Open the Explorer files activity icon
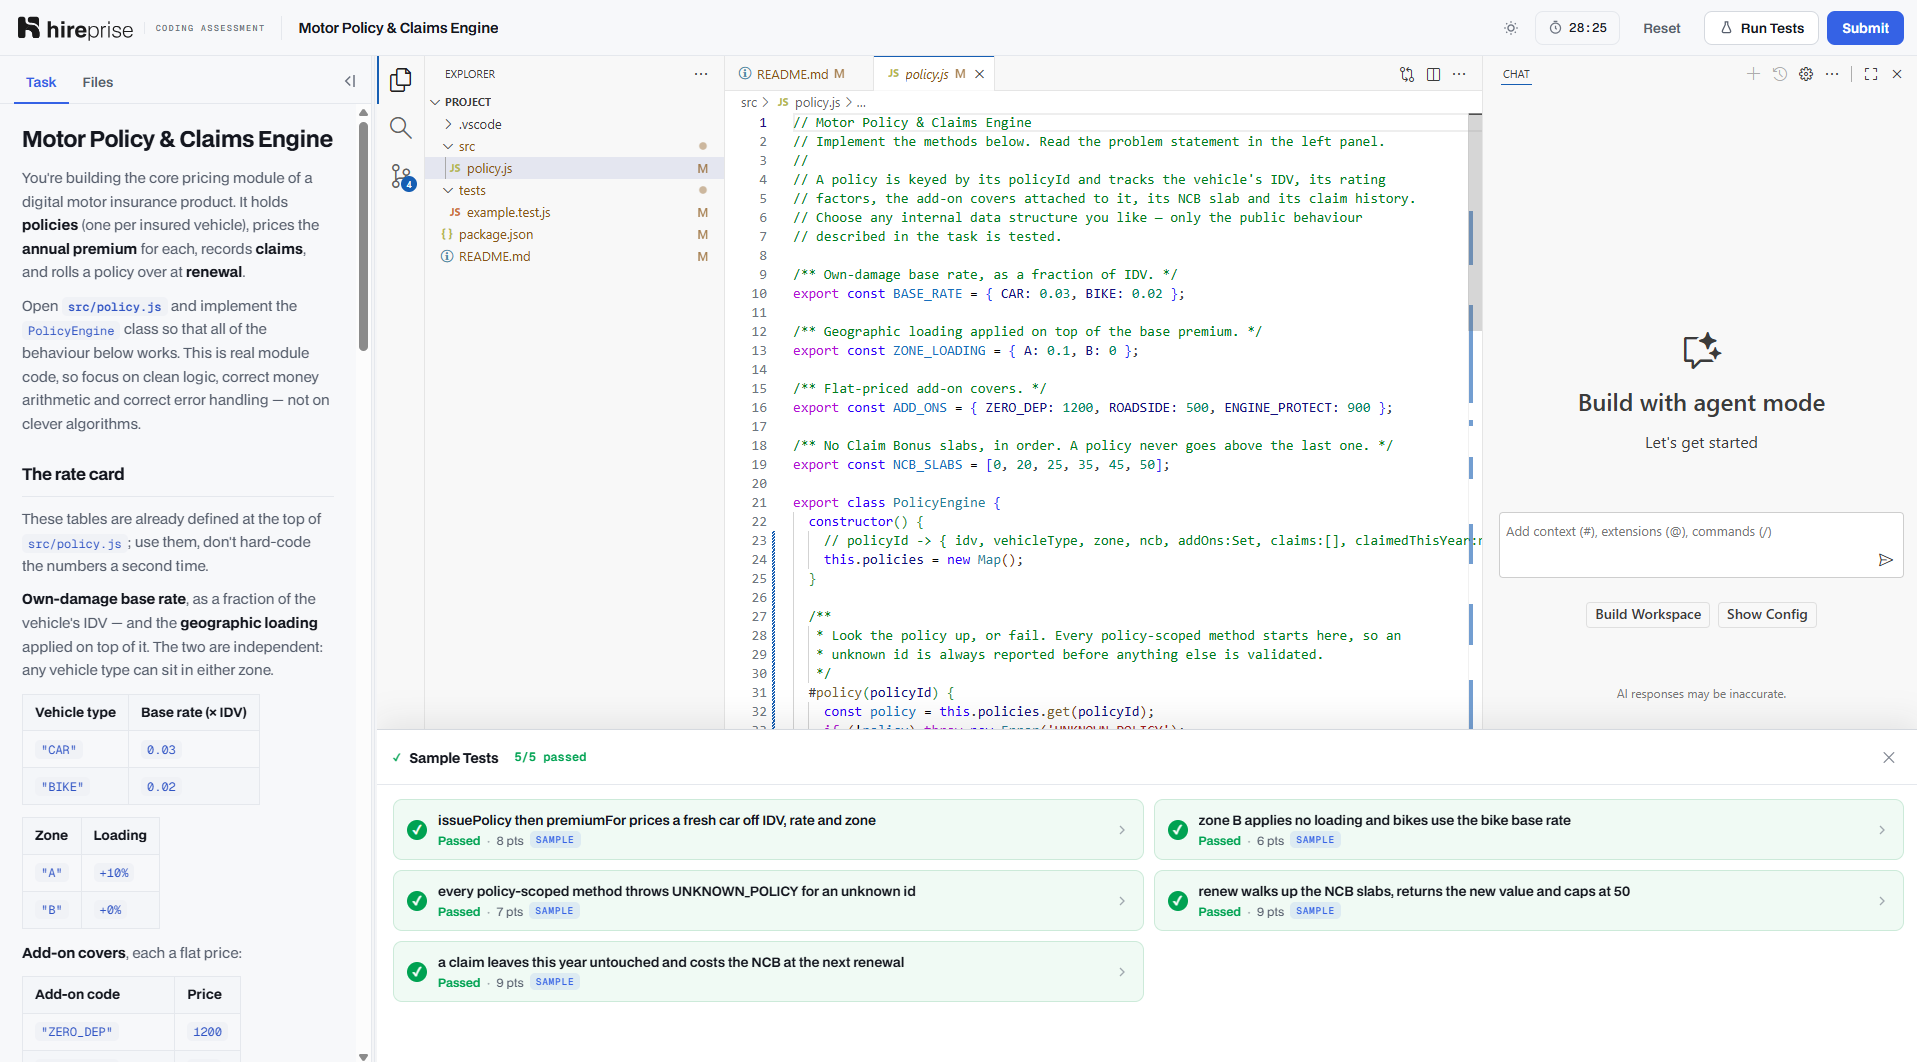Screen dimensions: 1917x1062 [401, 80]
